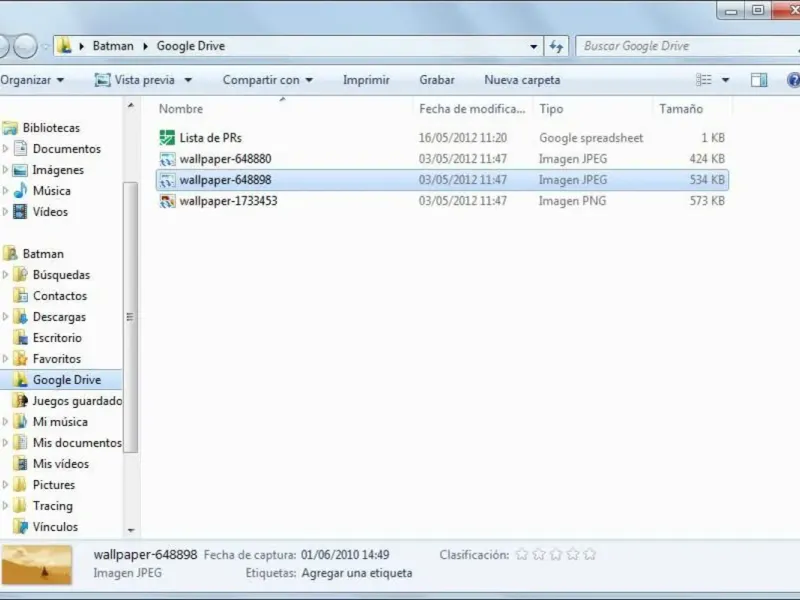This screenshot has width=800, height=600.
Task: Click the Back navigation arrow
Action: tap(4, 46)
